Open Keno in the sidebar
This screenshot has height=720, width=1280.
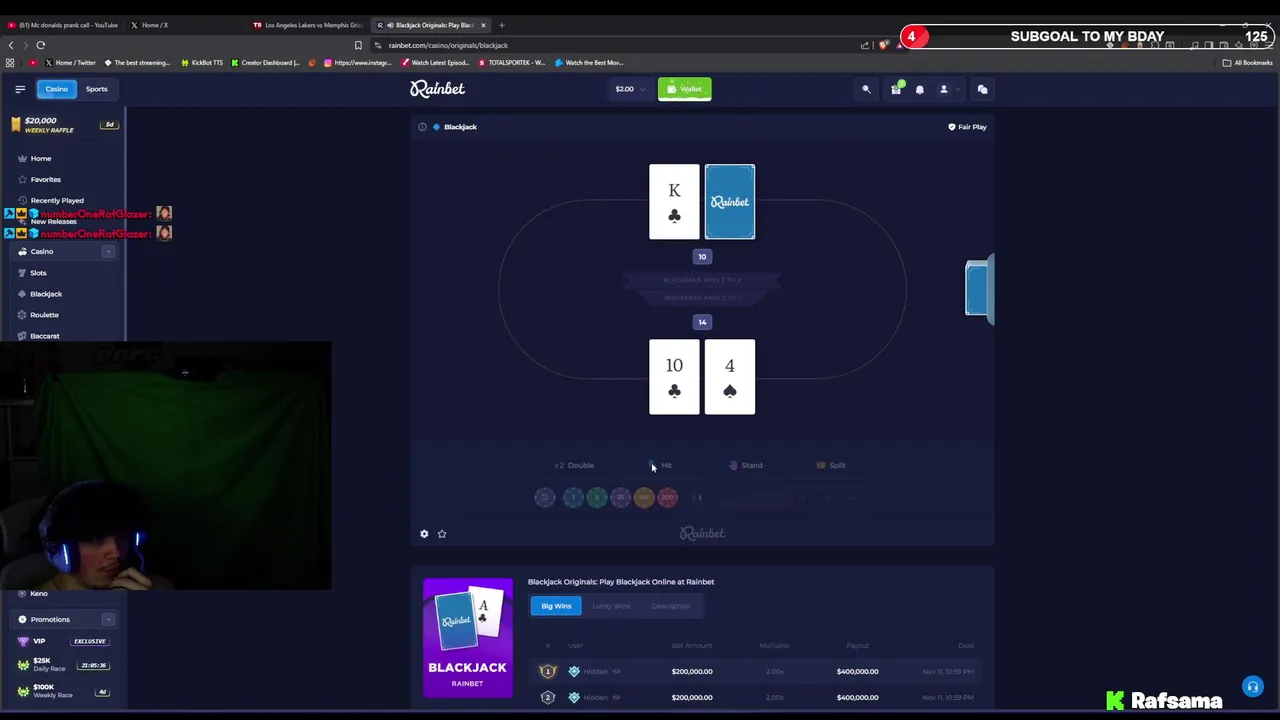click(39, 594)
